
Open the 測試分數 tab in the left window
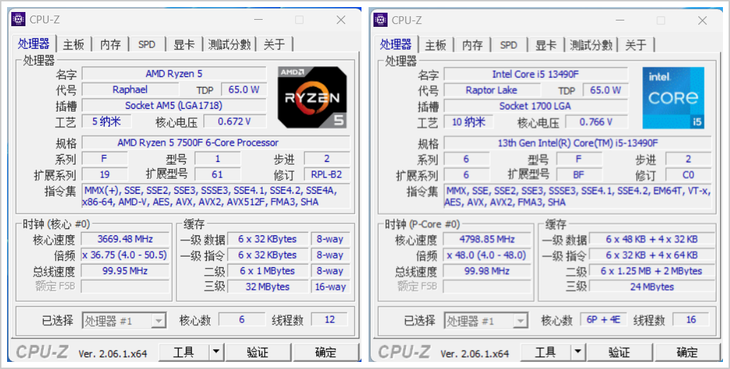coord(229,44)
